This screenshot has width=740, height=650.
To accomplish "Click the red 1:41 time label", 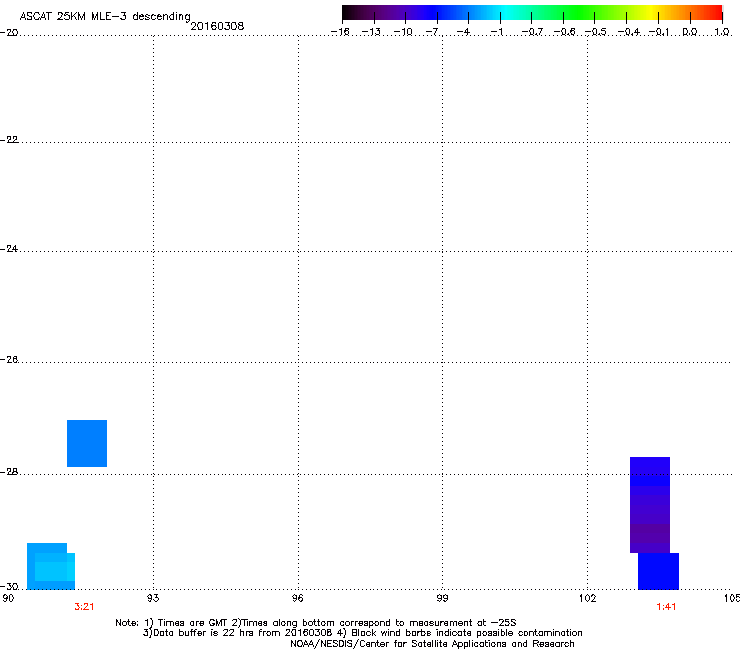I will tap(666, 607).
